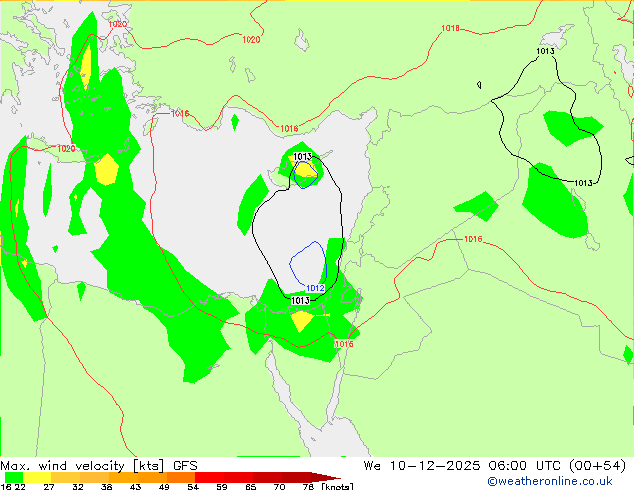The height and width of the screenshot is (490, 634).
Task: Click the date 'We 10-12-2025 06:00 UTC (00+54)'
Action: tap(494, 465)
